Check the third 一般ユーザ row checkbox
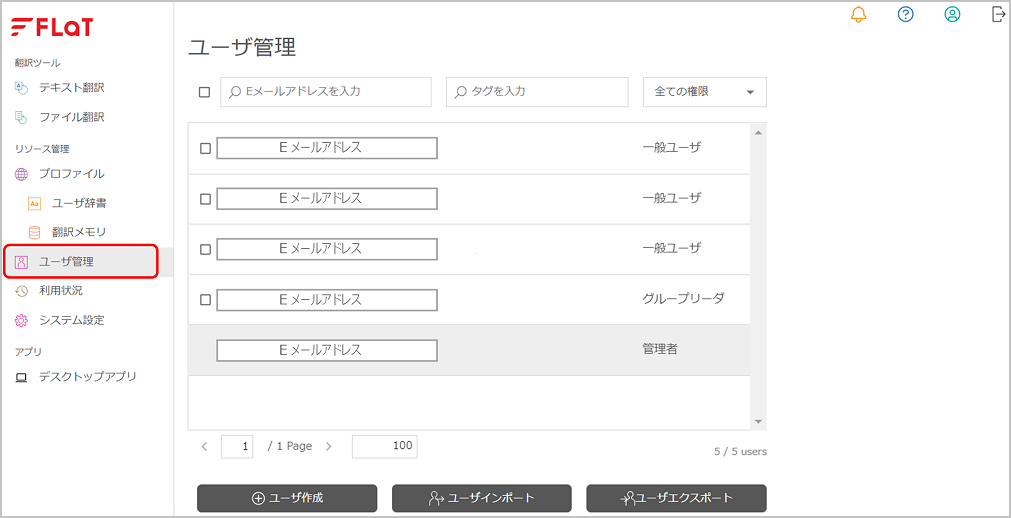Viewport: 1011px width, 518px height. click(x=205, y=250)
